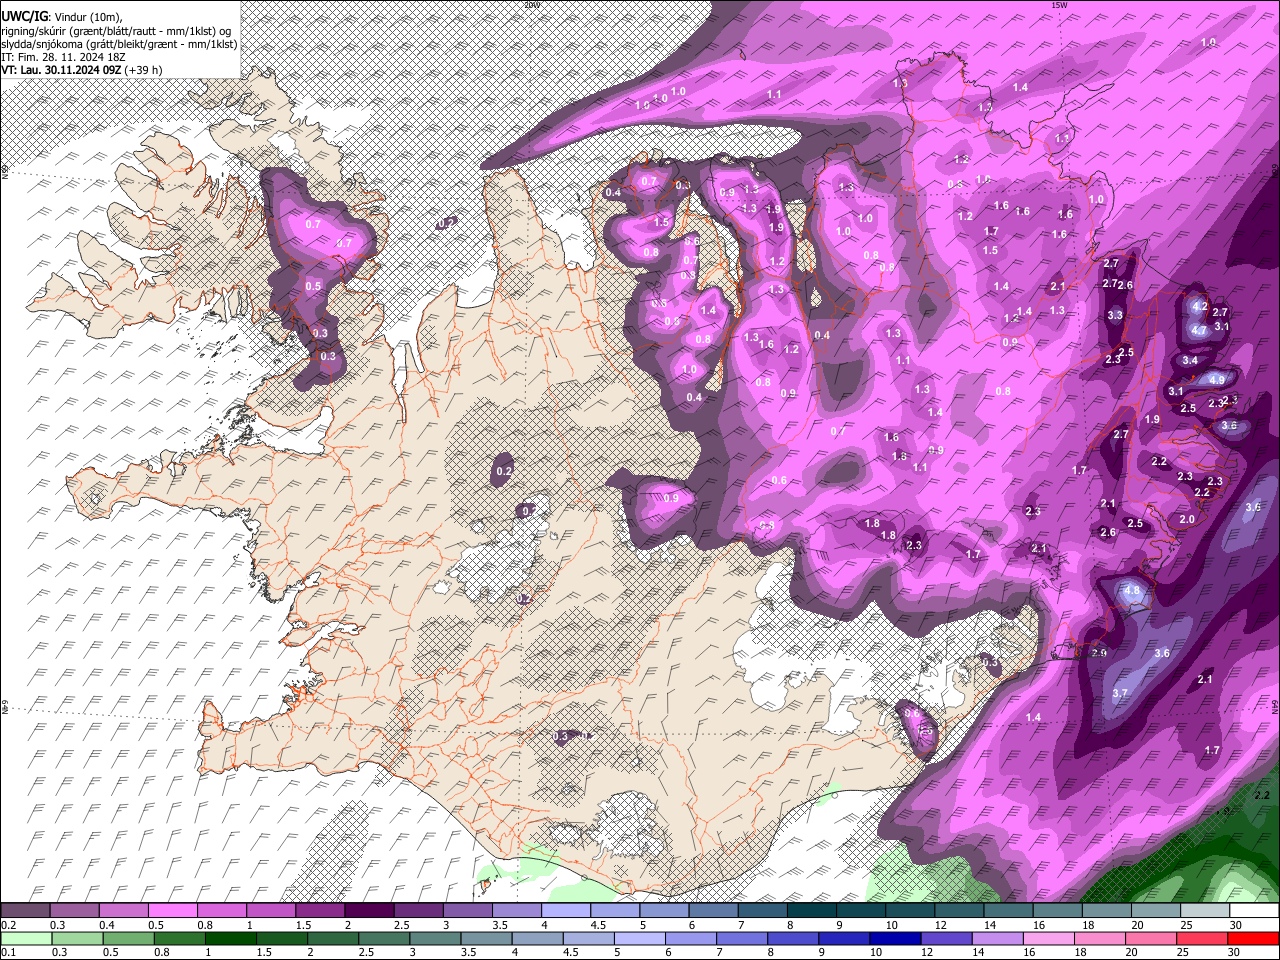1280x960 pixels.
Task: Click bright pink 0.5 swatch in top legend
Action: pos(172,910)
